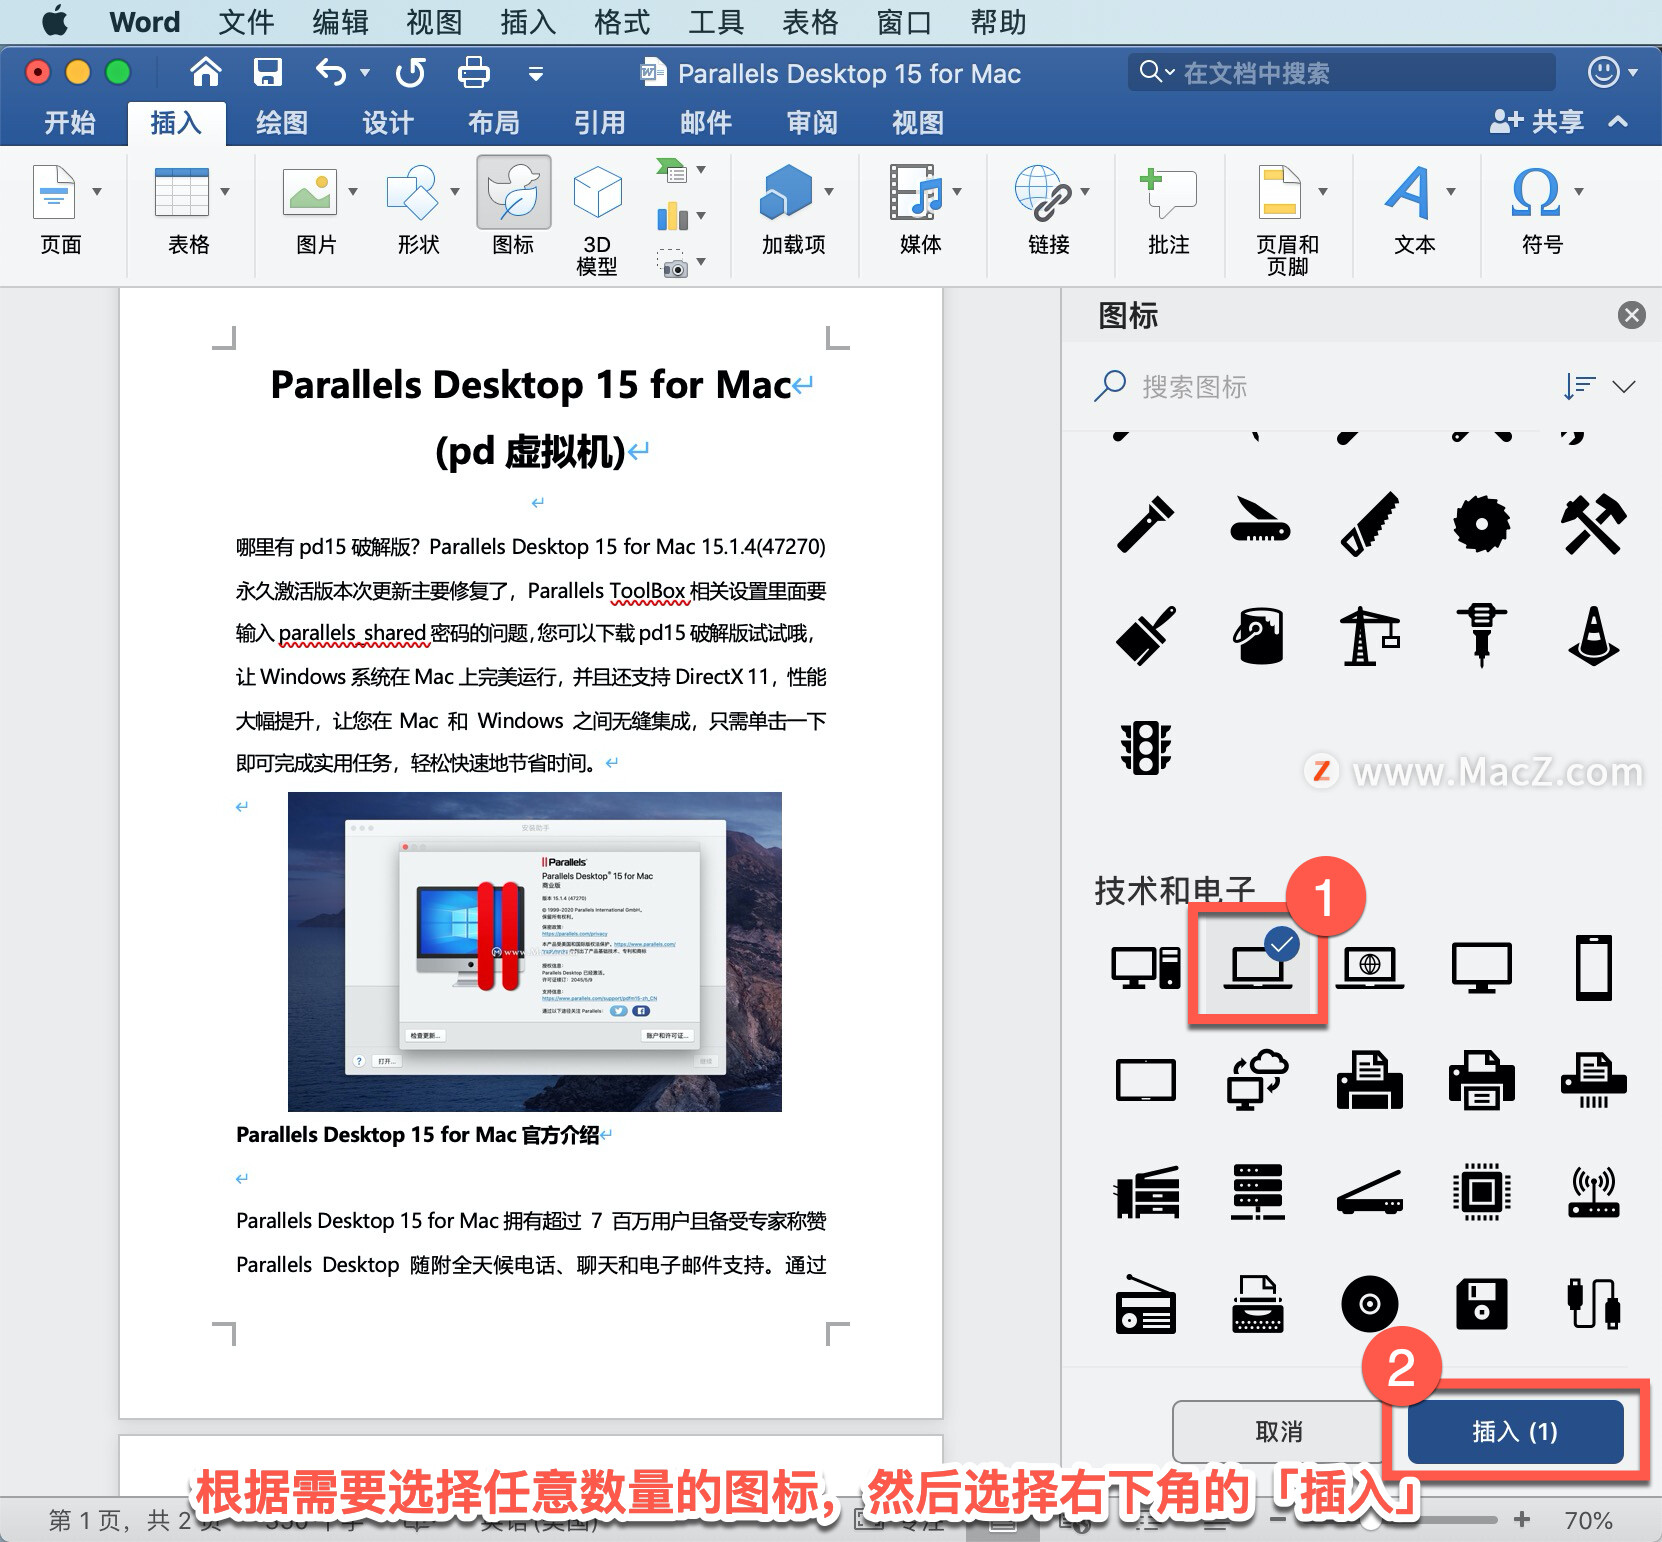1662x1542 pixels.
Task: Select the CPU chip icon
Action: [x=1482, y=1191]
